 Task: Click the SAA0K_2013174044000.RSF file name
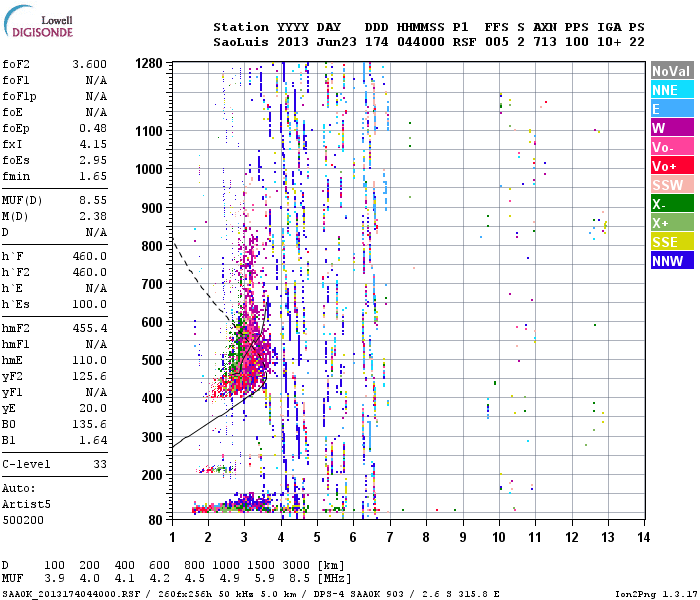[x=71, y=594]
